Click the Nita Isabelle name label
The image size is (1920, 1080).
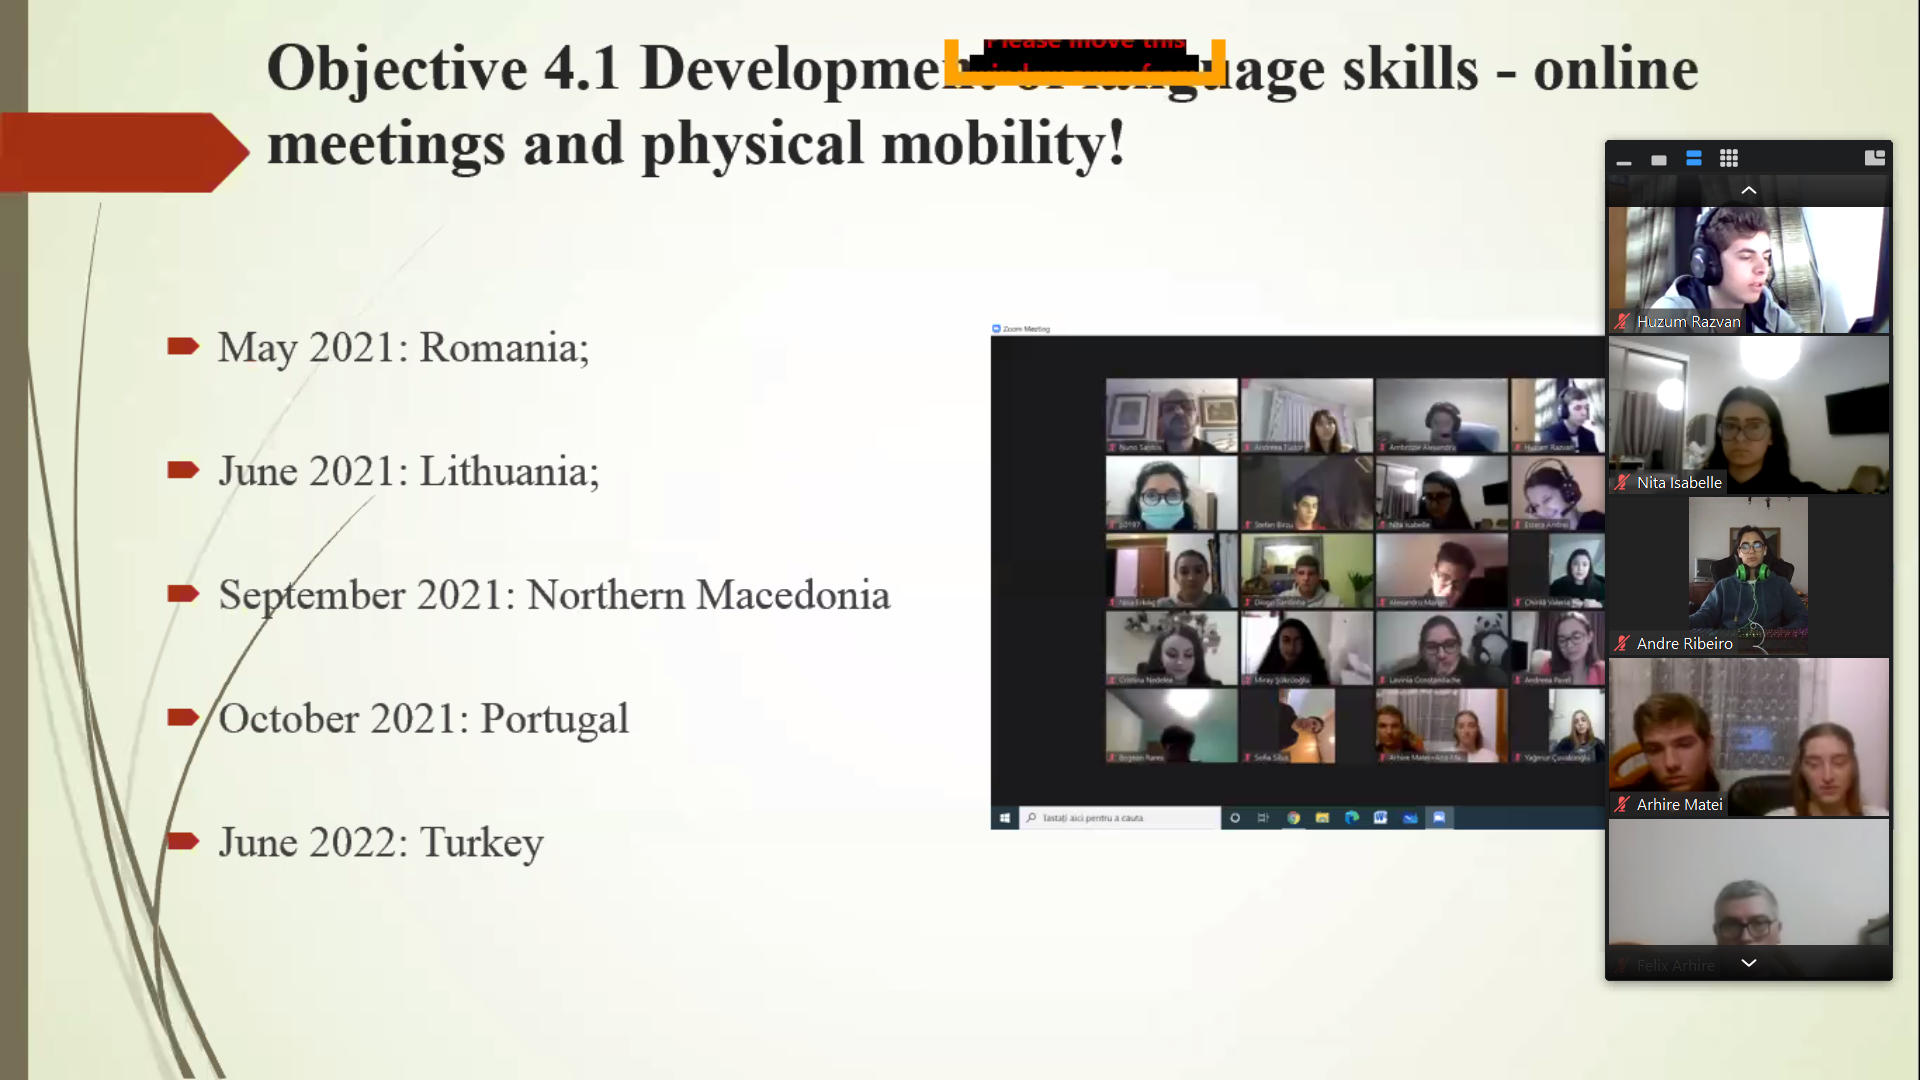coord(1679,483)
